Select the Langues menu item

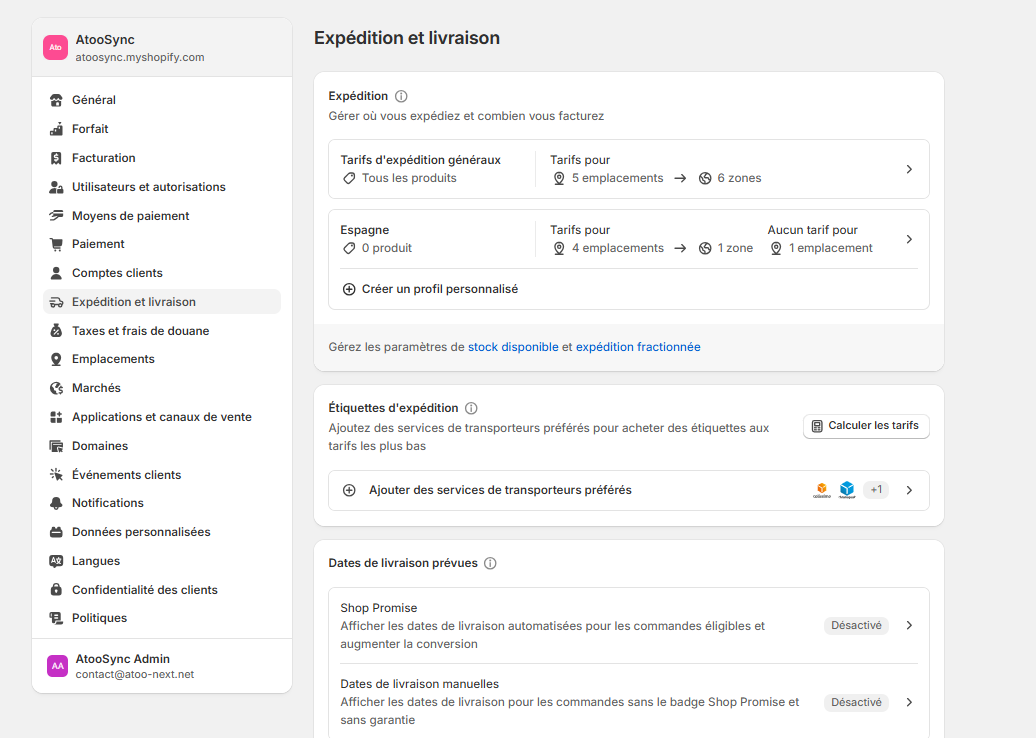(162, 561)
